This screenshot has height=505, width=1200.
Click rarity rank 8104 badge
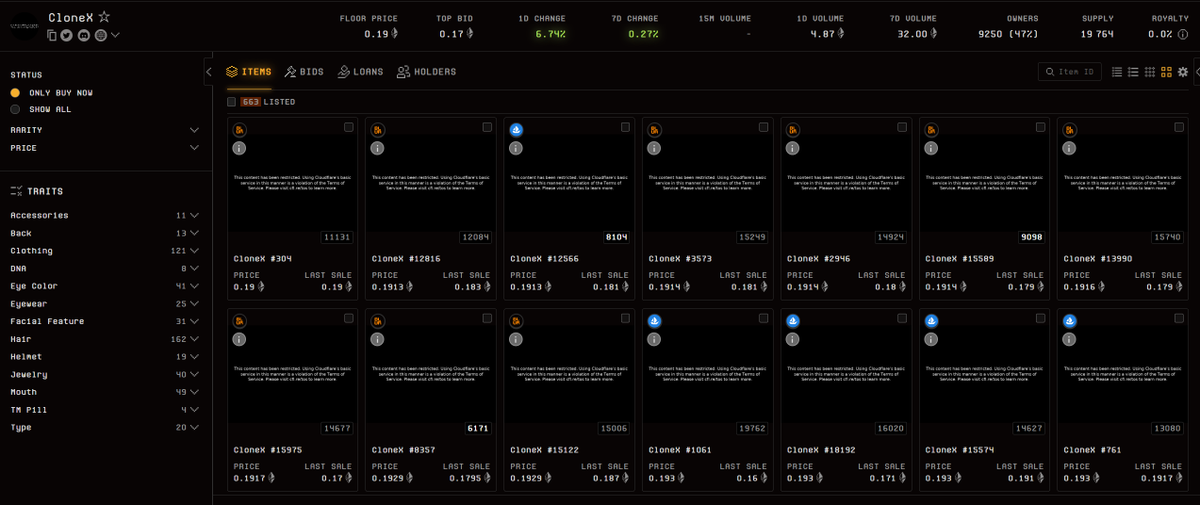[617, 237]
